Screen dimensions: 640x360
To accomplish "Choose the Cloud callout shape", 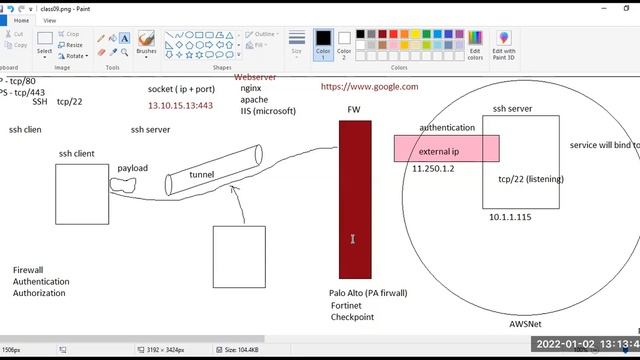I will click(229, 55).
